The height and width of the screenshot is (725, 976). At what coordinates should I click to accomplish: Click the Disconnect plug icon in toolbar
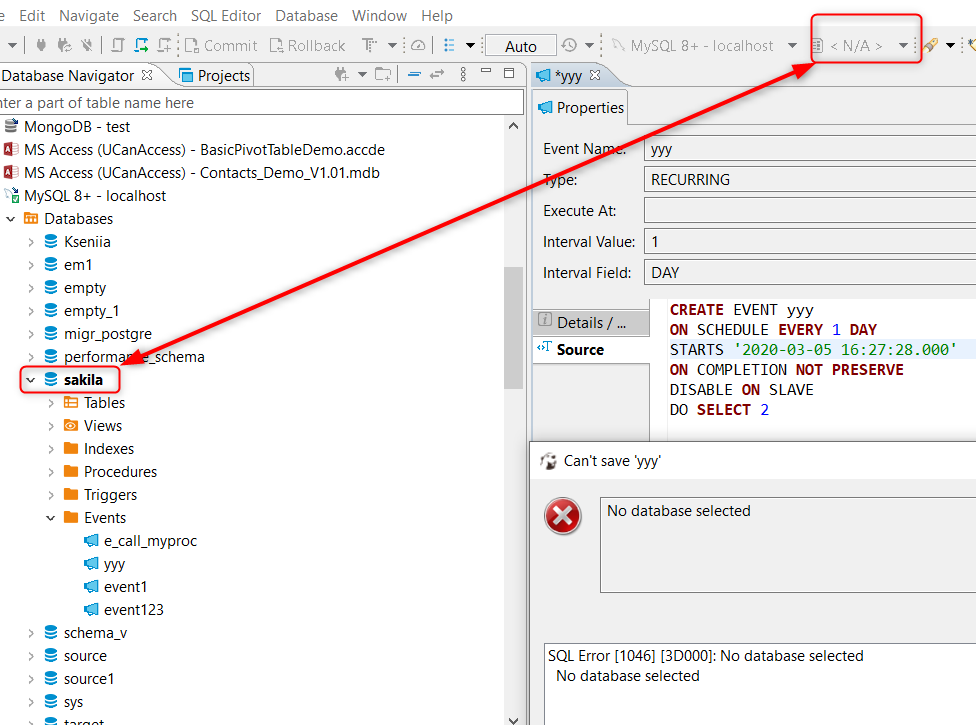87,45
